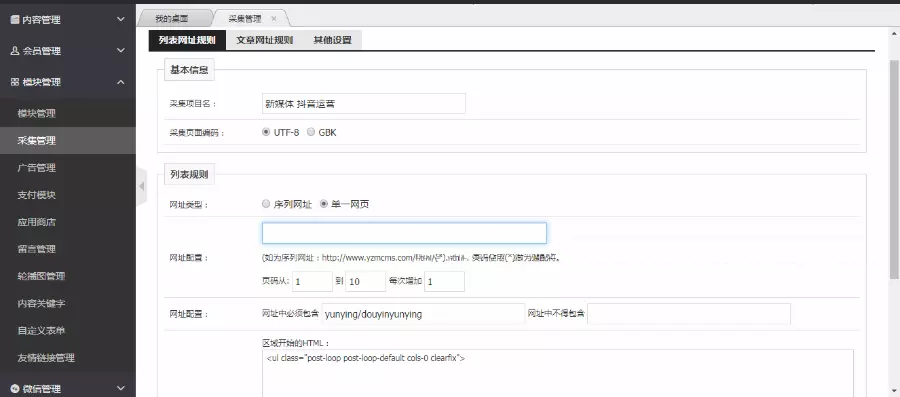The height and width of the screenshot is (397, 900).
Task: Collapse sidebar with the left arrow handle
Action: coord(142,186)
